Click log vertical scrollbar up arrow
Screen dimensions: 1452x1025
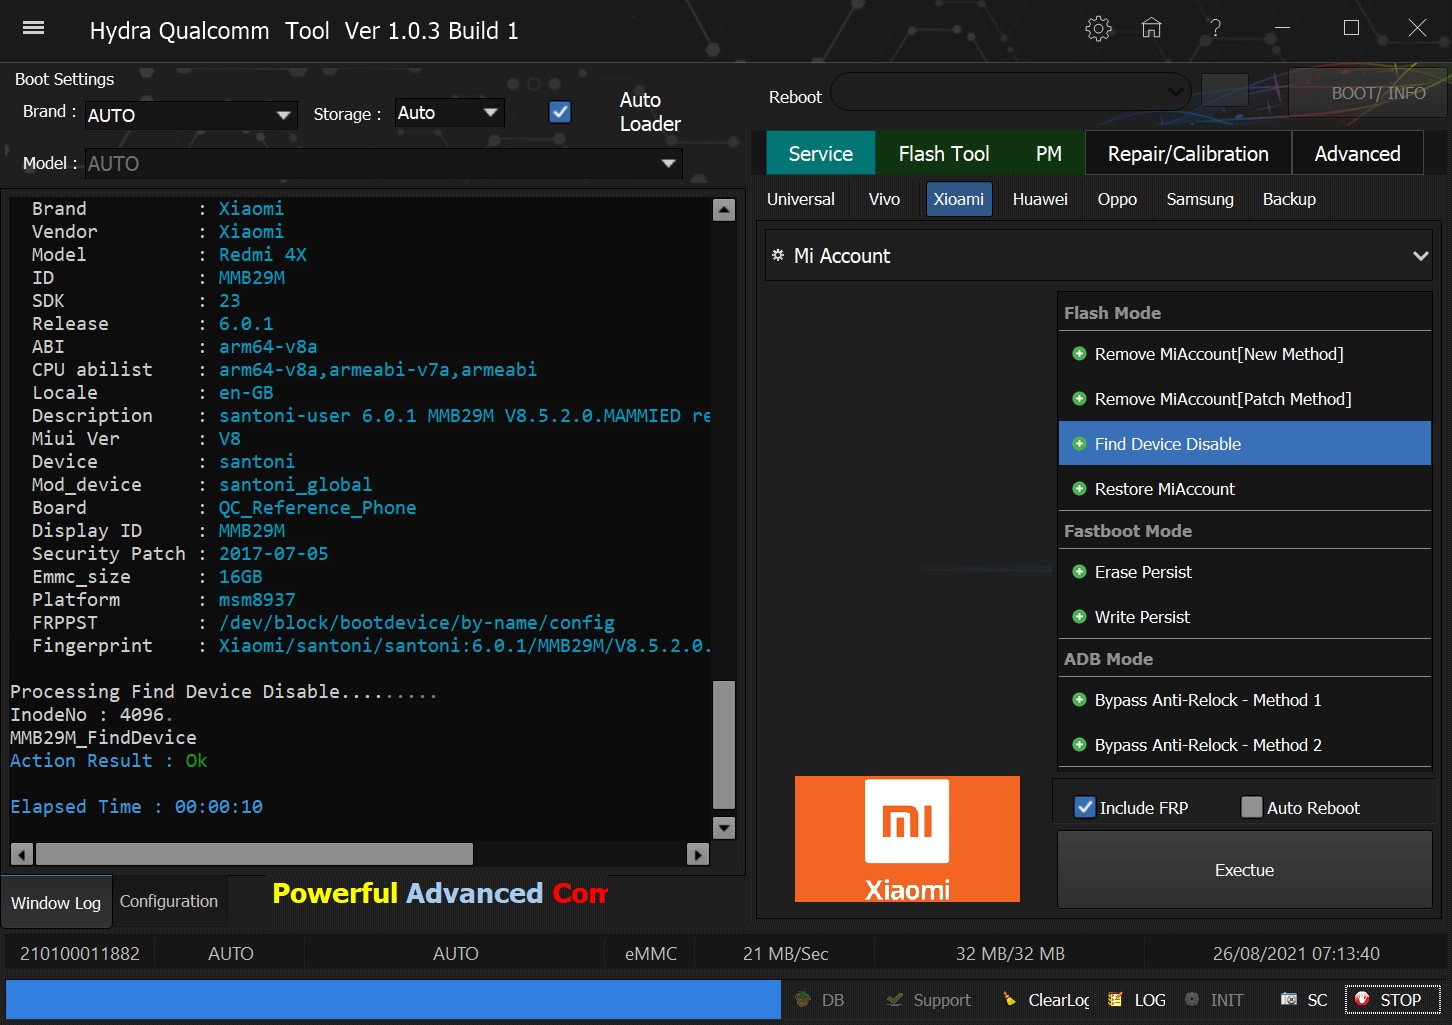tap(724, 210)
